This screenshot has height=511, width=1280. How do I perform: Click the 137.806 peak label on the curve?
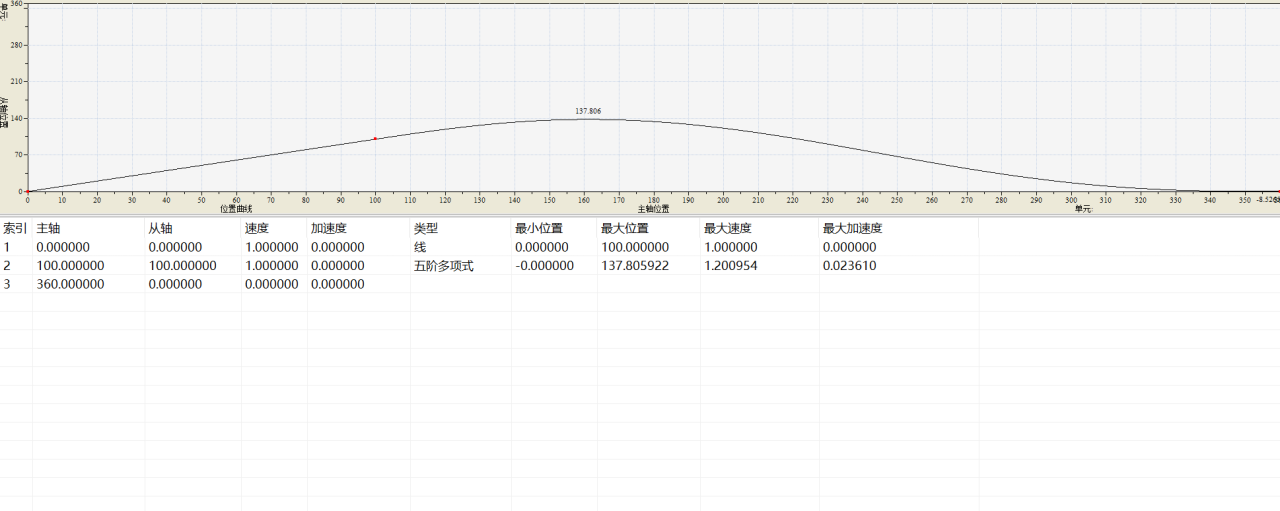pos(588,111)
